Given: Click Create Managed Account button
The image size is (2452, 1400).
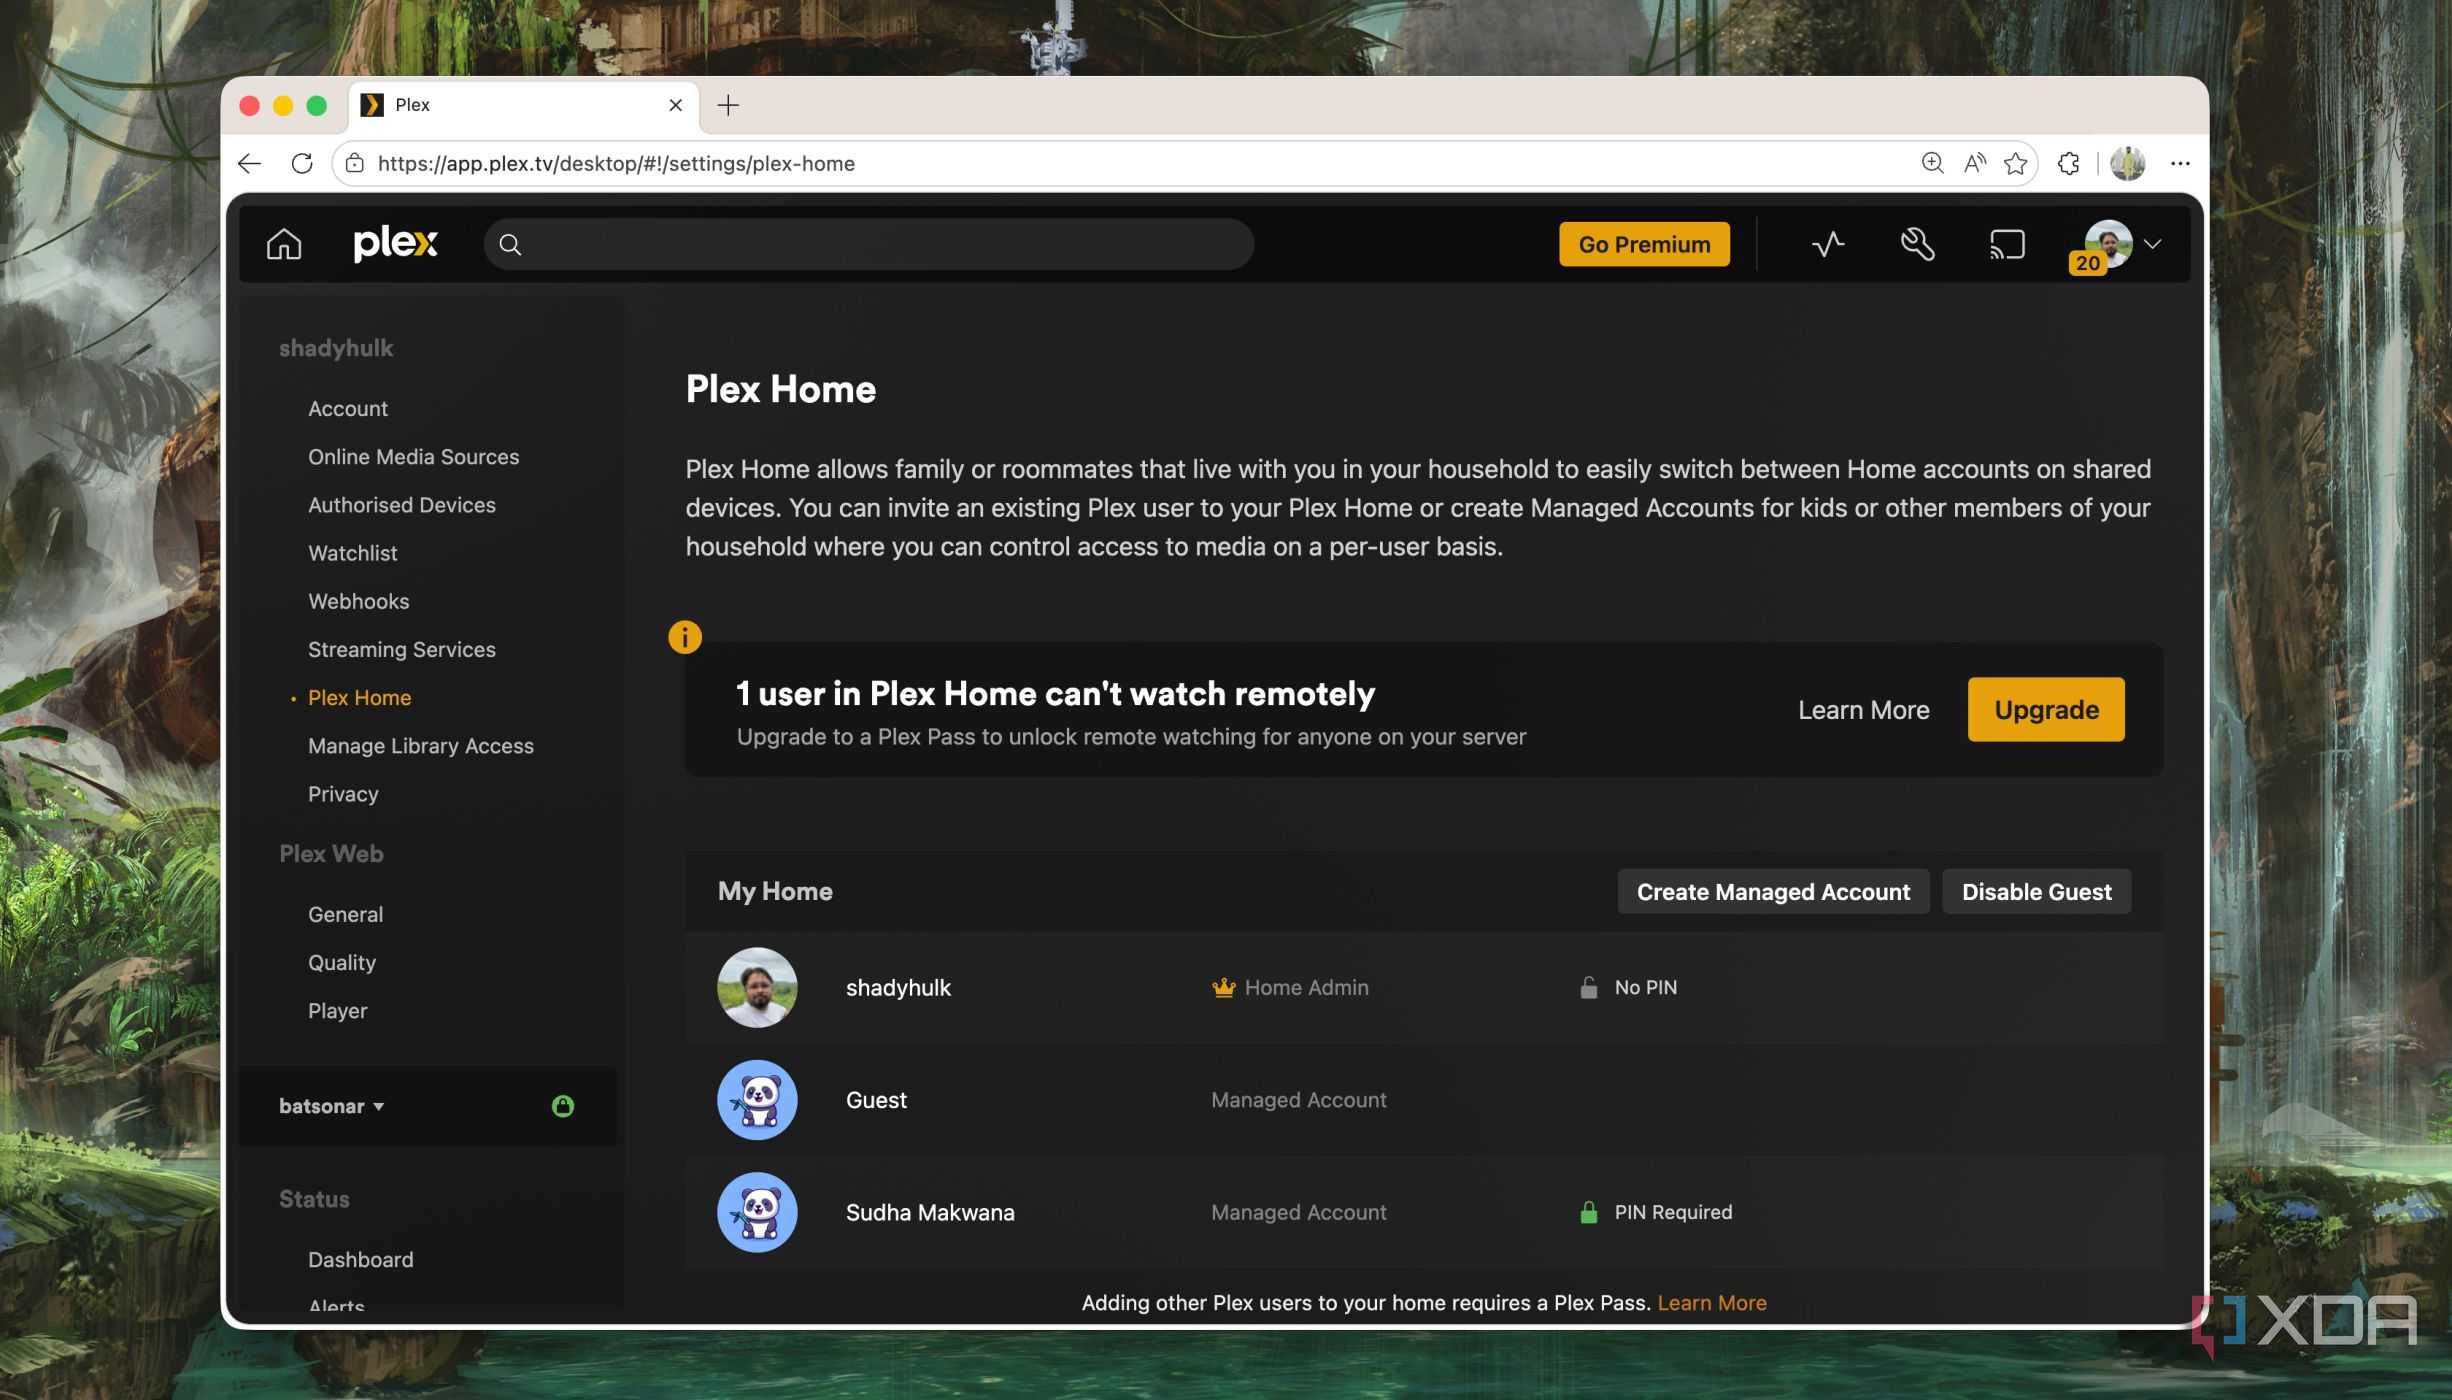Looking at the screenshot, I should [x=1773, y=891].
